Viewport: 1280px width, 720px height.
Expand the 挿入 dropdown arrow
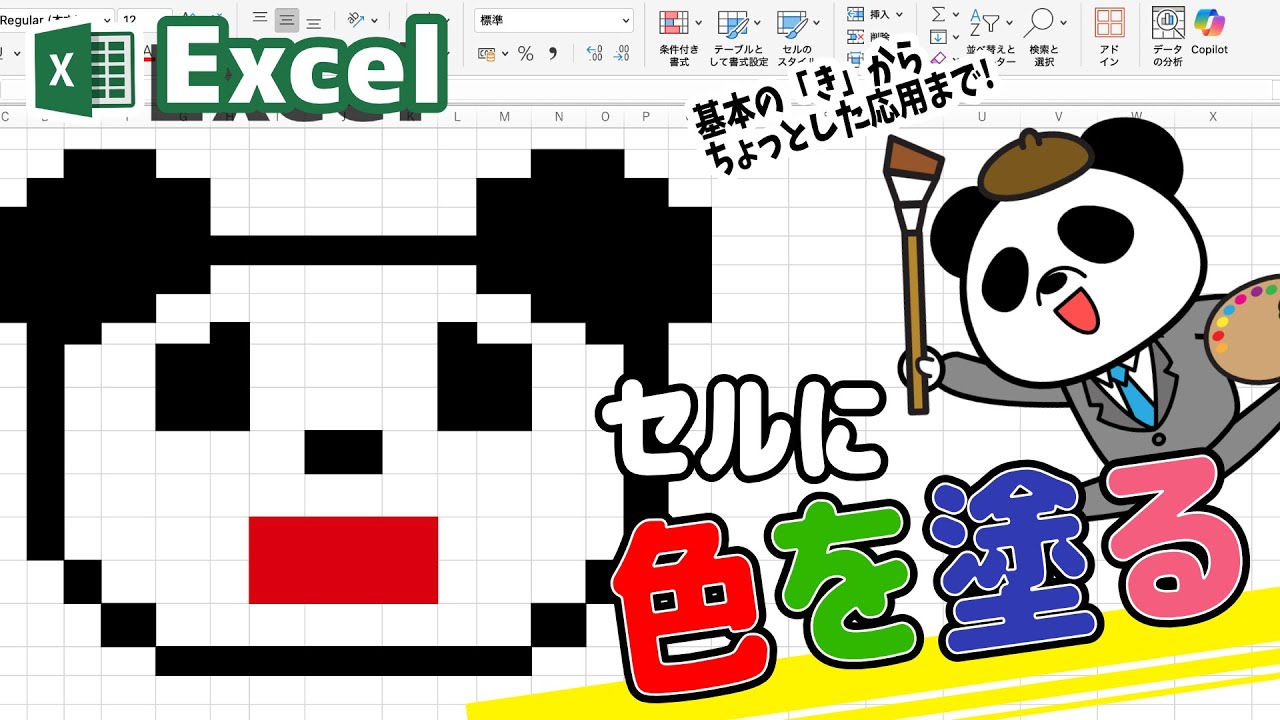899,15
